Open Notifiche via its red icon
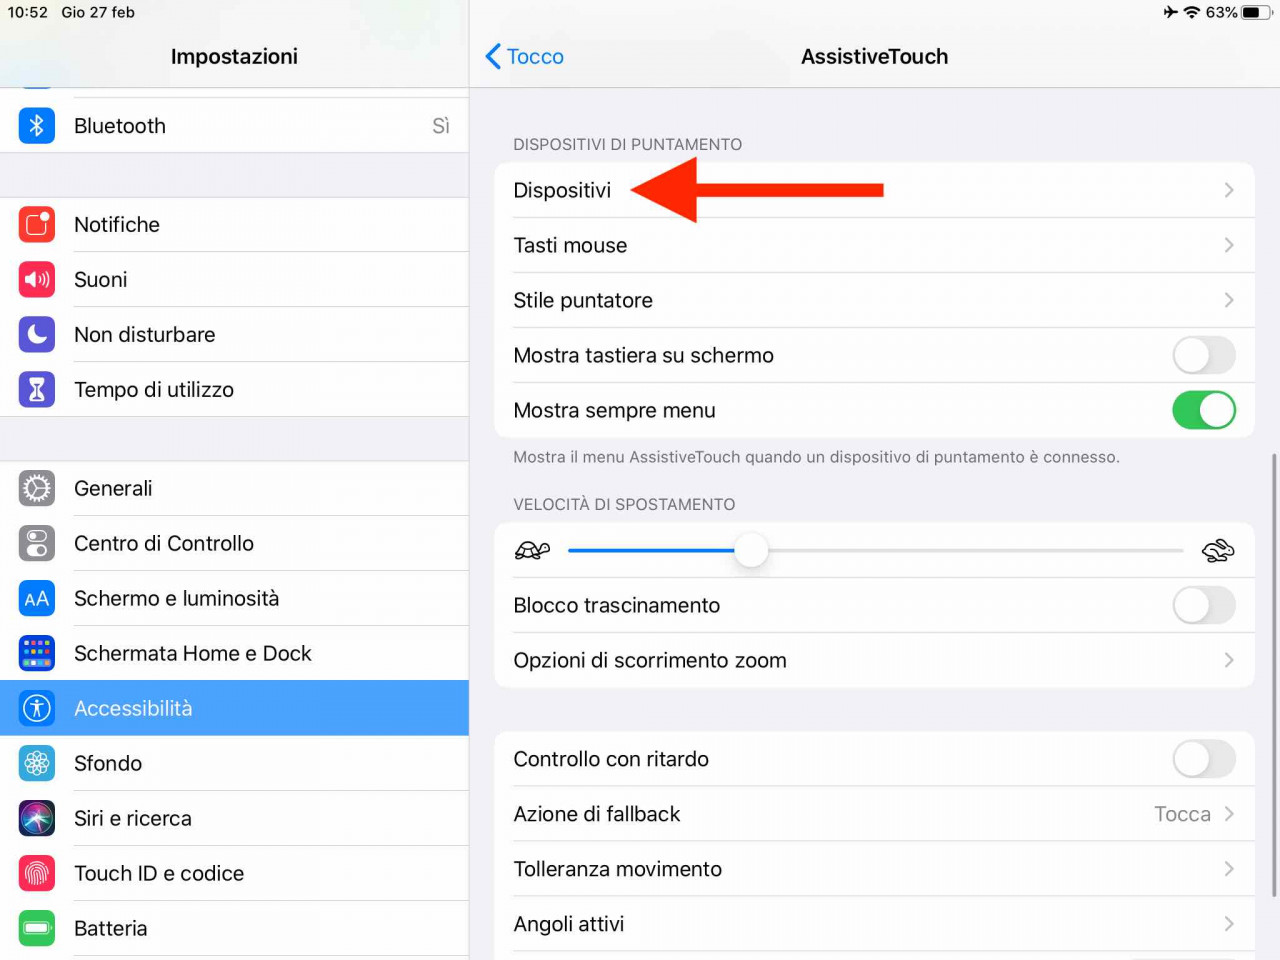This screenshot has height=960, width=1280. click(37, 225)
